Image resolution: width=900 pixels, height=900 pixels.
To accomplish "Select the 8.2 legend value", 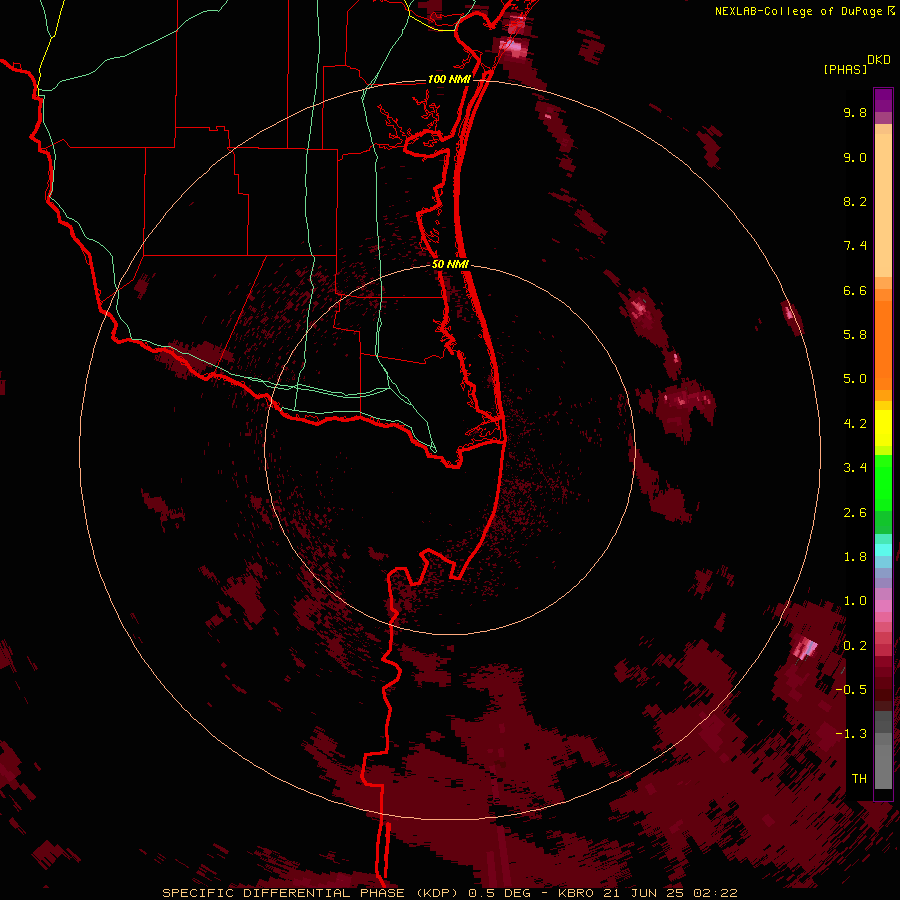I will pyautogui.click(x=855, y=201).
